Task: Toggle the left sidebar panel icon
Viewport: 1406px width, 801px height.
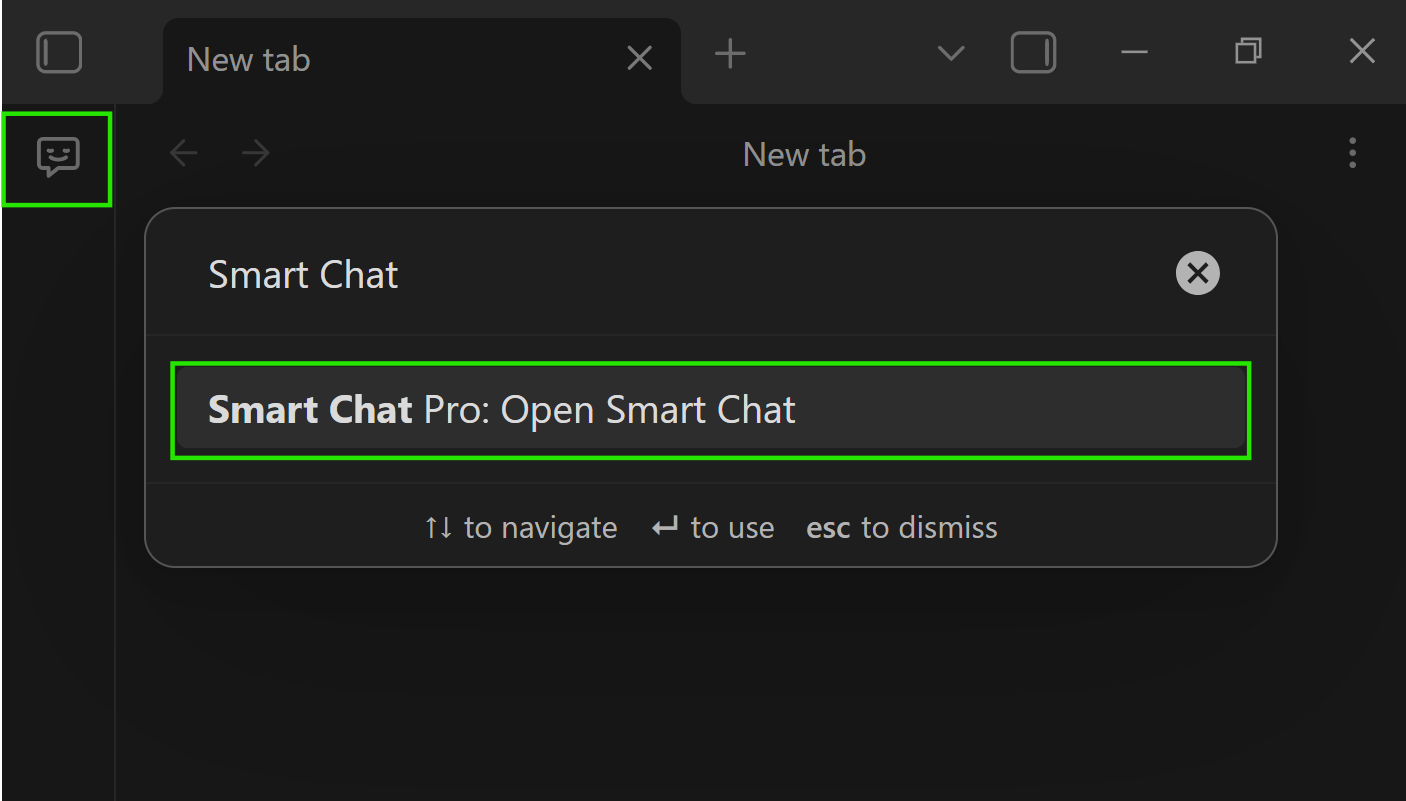Action: (59, 53)
